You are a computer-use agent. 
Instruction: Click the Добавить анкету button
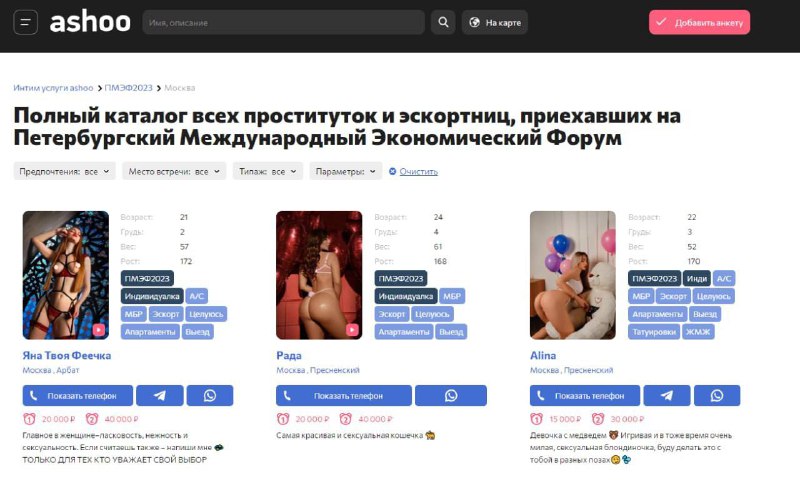699,22
